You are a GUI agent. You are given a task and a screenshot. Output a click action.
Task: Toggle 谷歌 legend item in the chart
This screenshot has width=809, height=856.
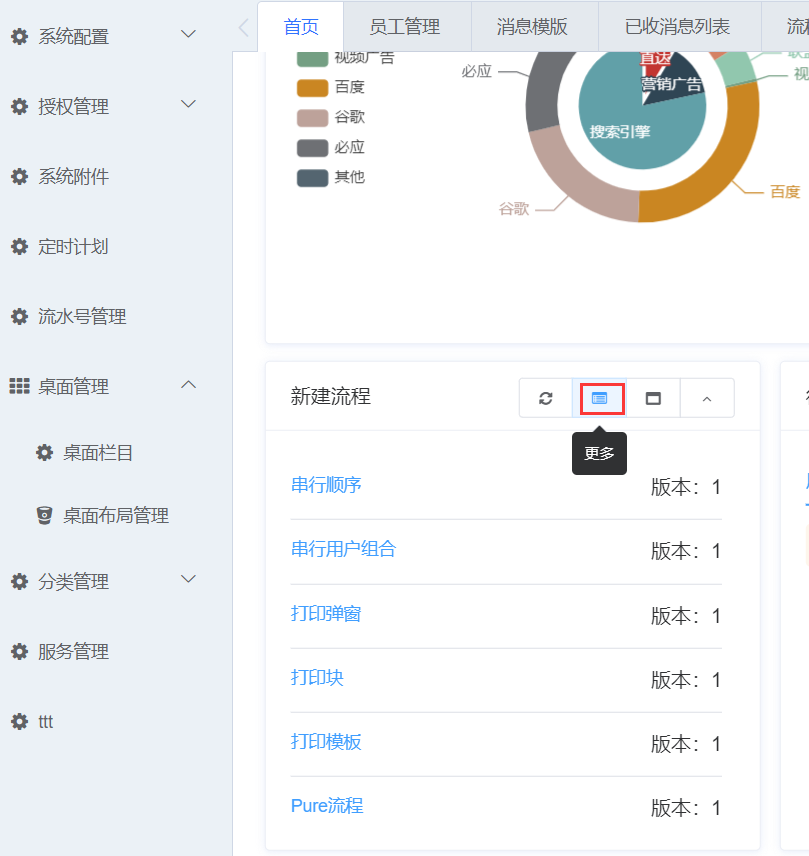pyautogui.click(x=332, y=118)
